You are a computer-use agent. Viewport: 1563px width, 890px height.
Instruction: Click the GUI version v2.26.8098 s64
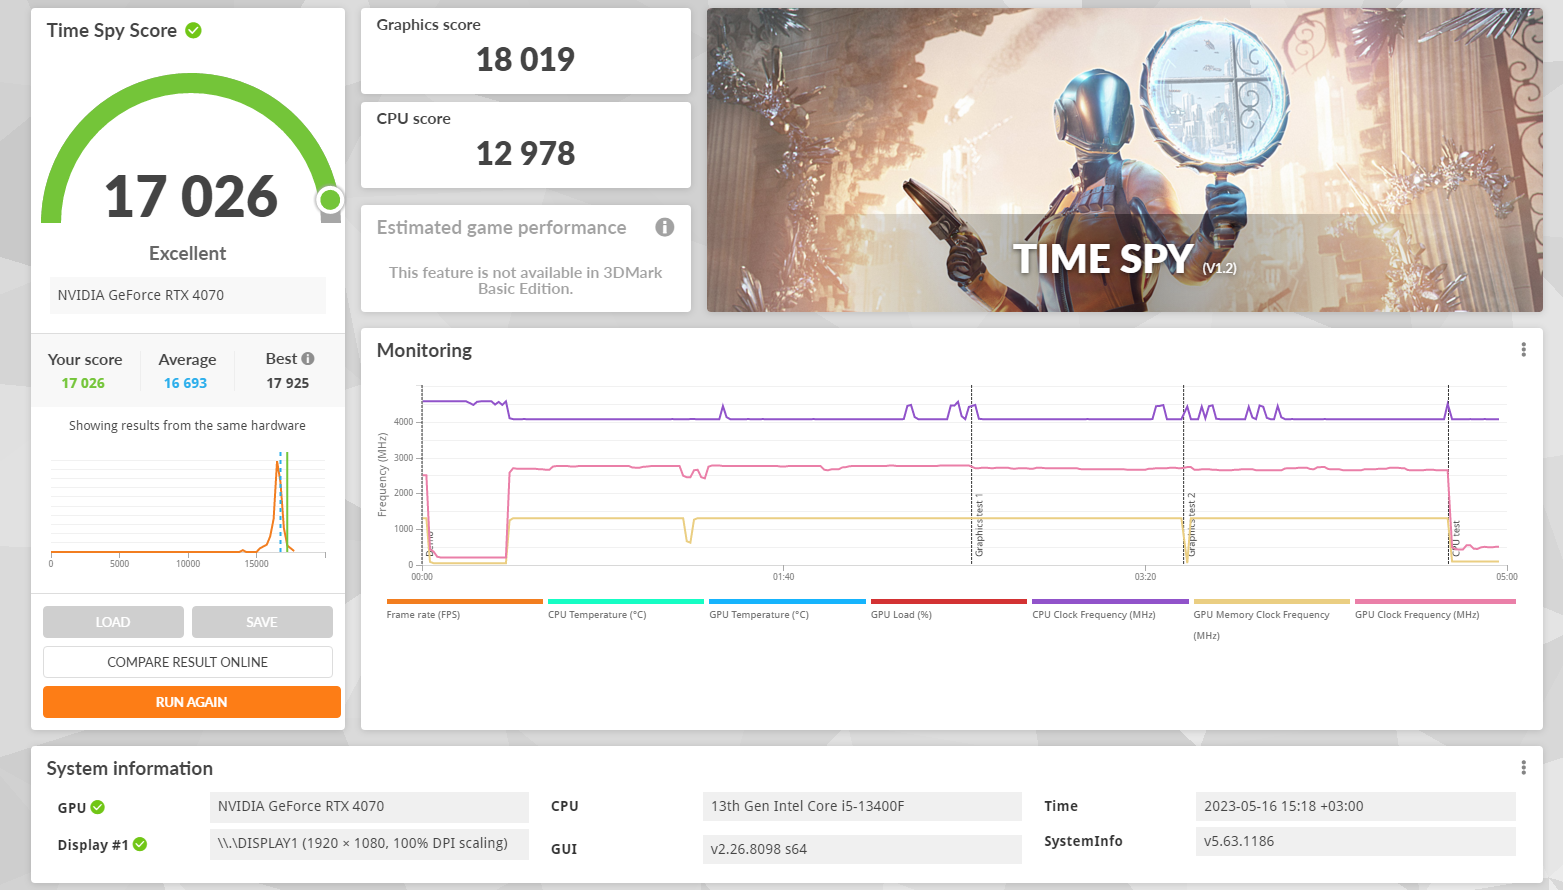point(862,849)
